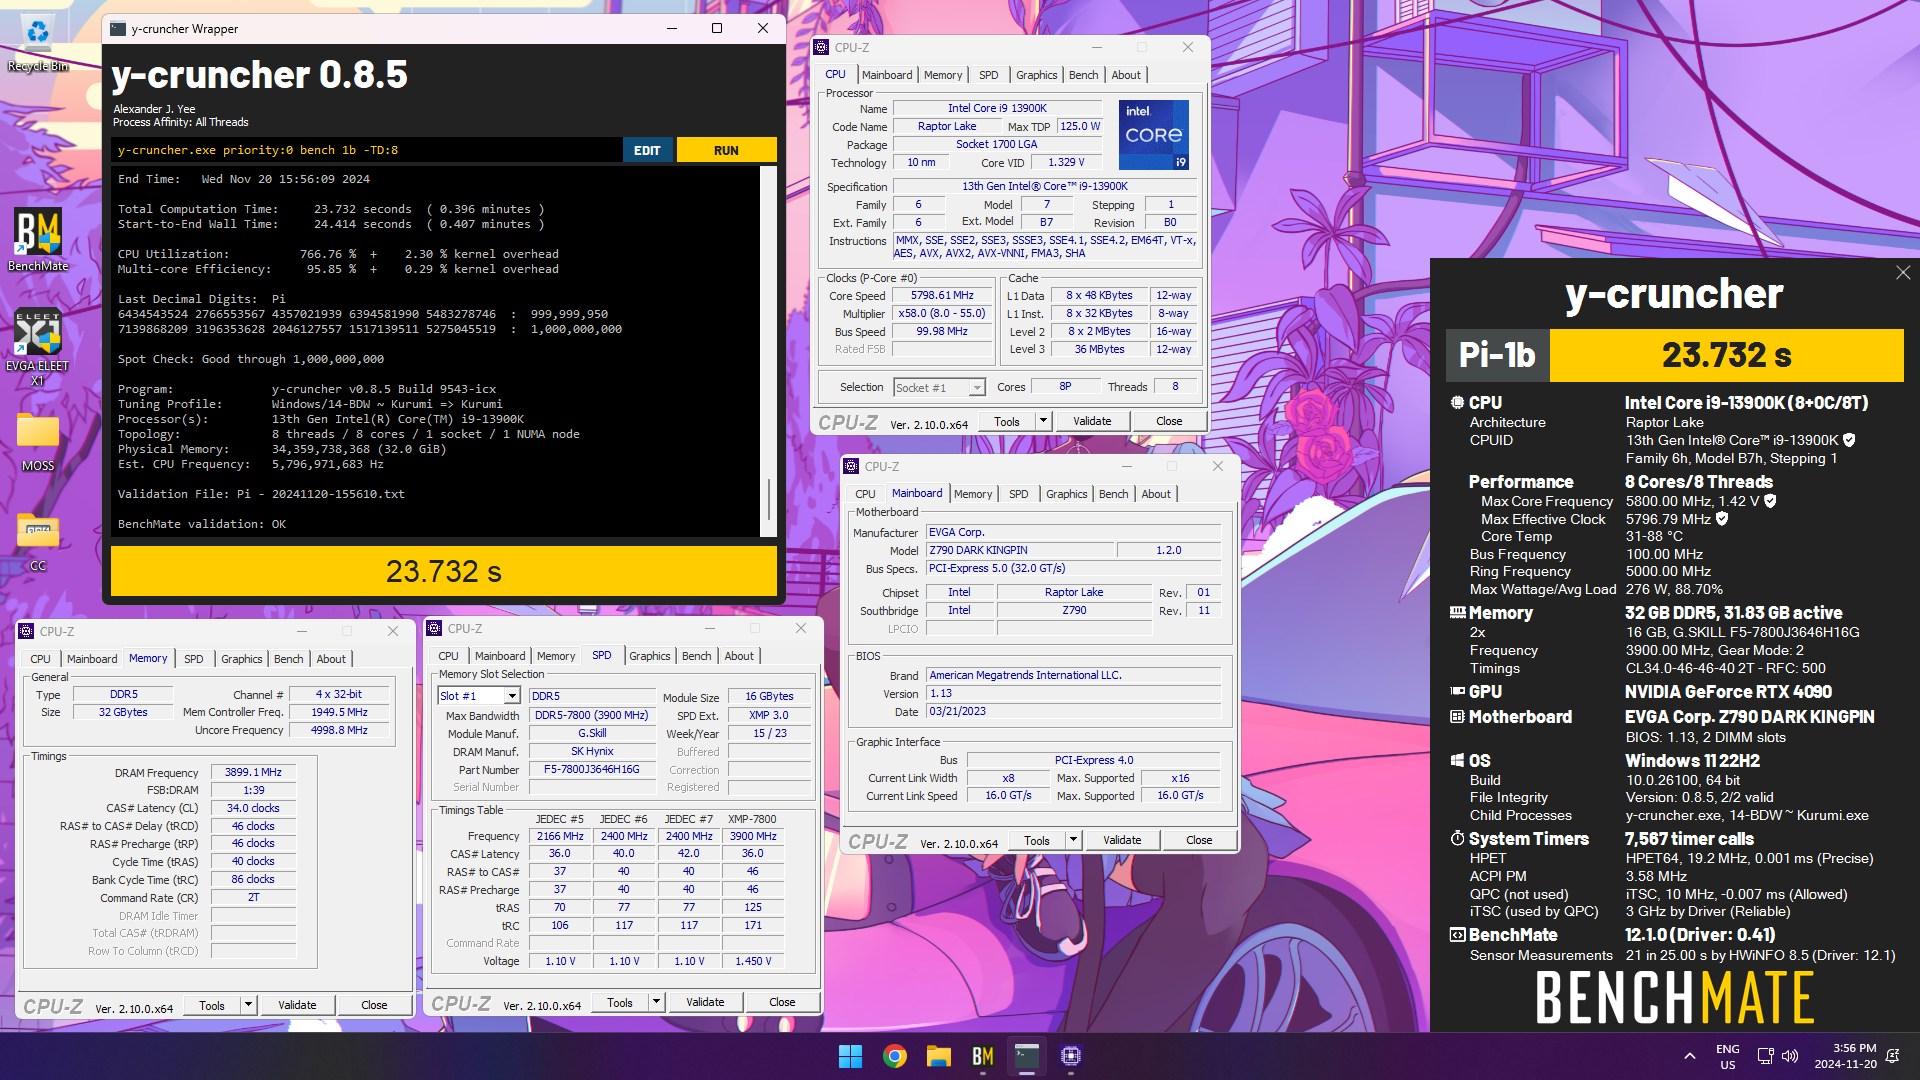Click the CPU-Z chip icon in the taskbar
This screenshot has width=1920, height=1080.
(x=1071, y=1056)
